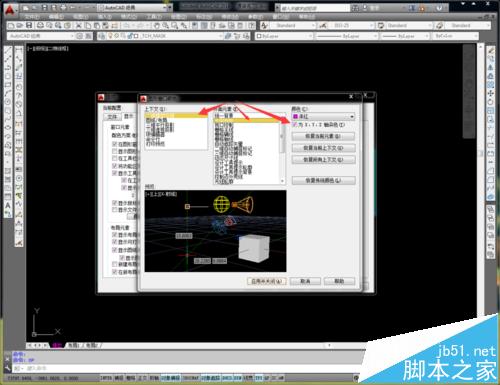
Task: Open the table style Standard dropdown
Action: [409, 25]
